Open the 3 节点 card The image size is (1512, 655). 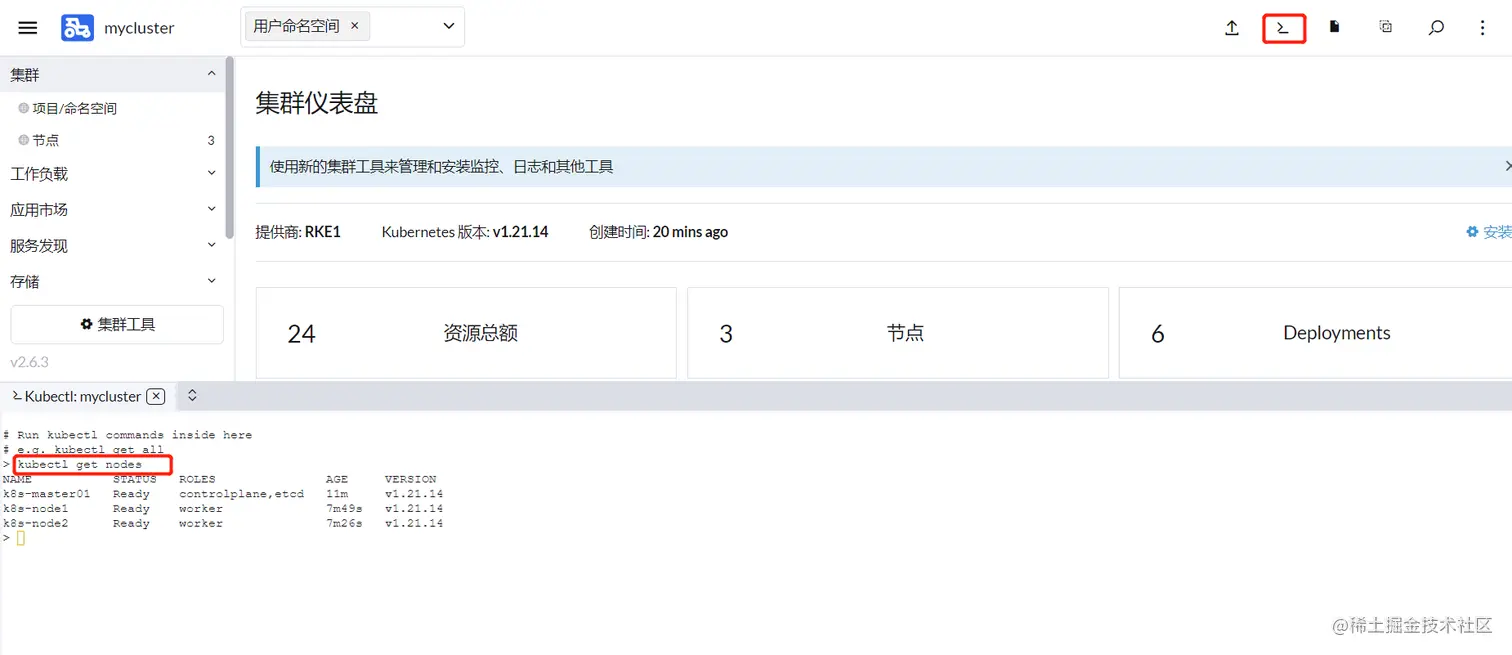pyautogui.click(x=898, y=333)
